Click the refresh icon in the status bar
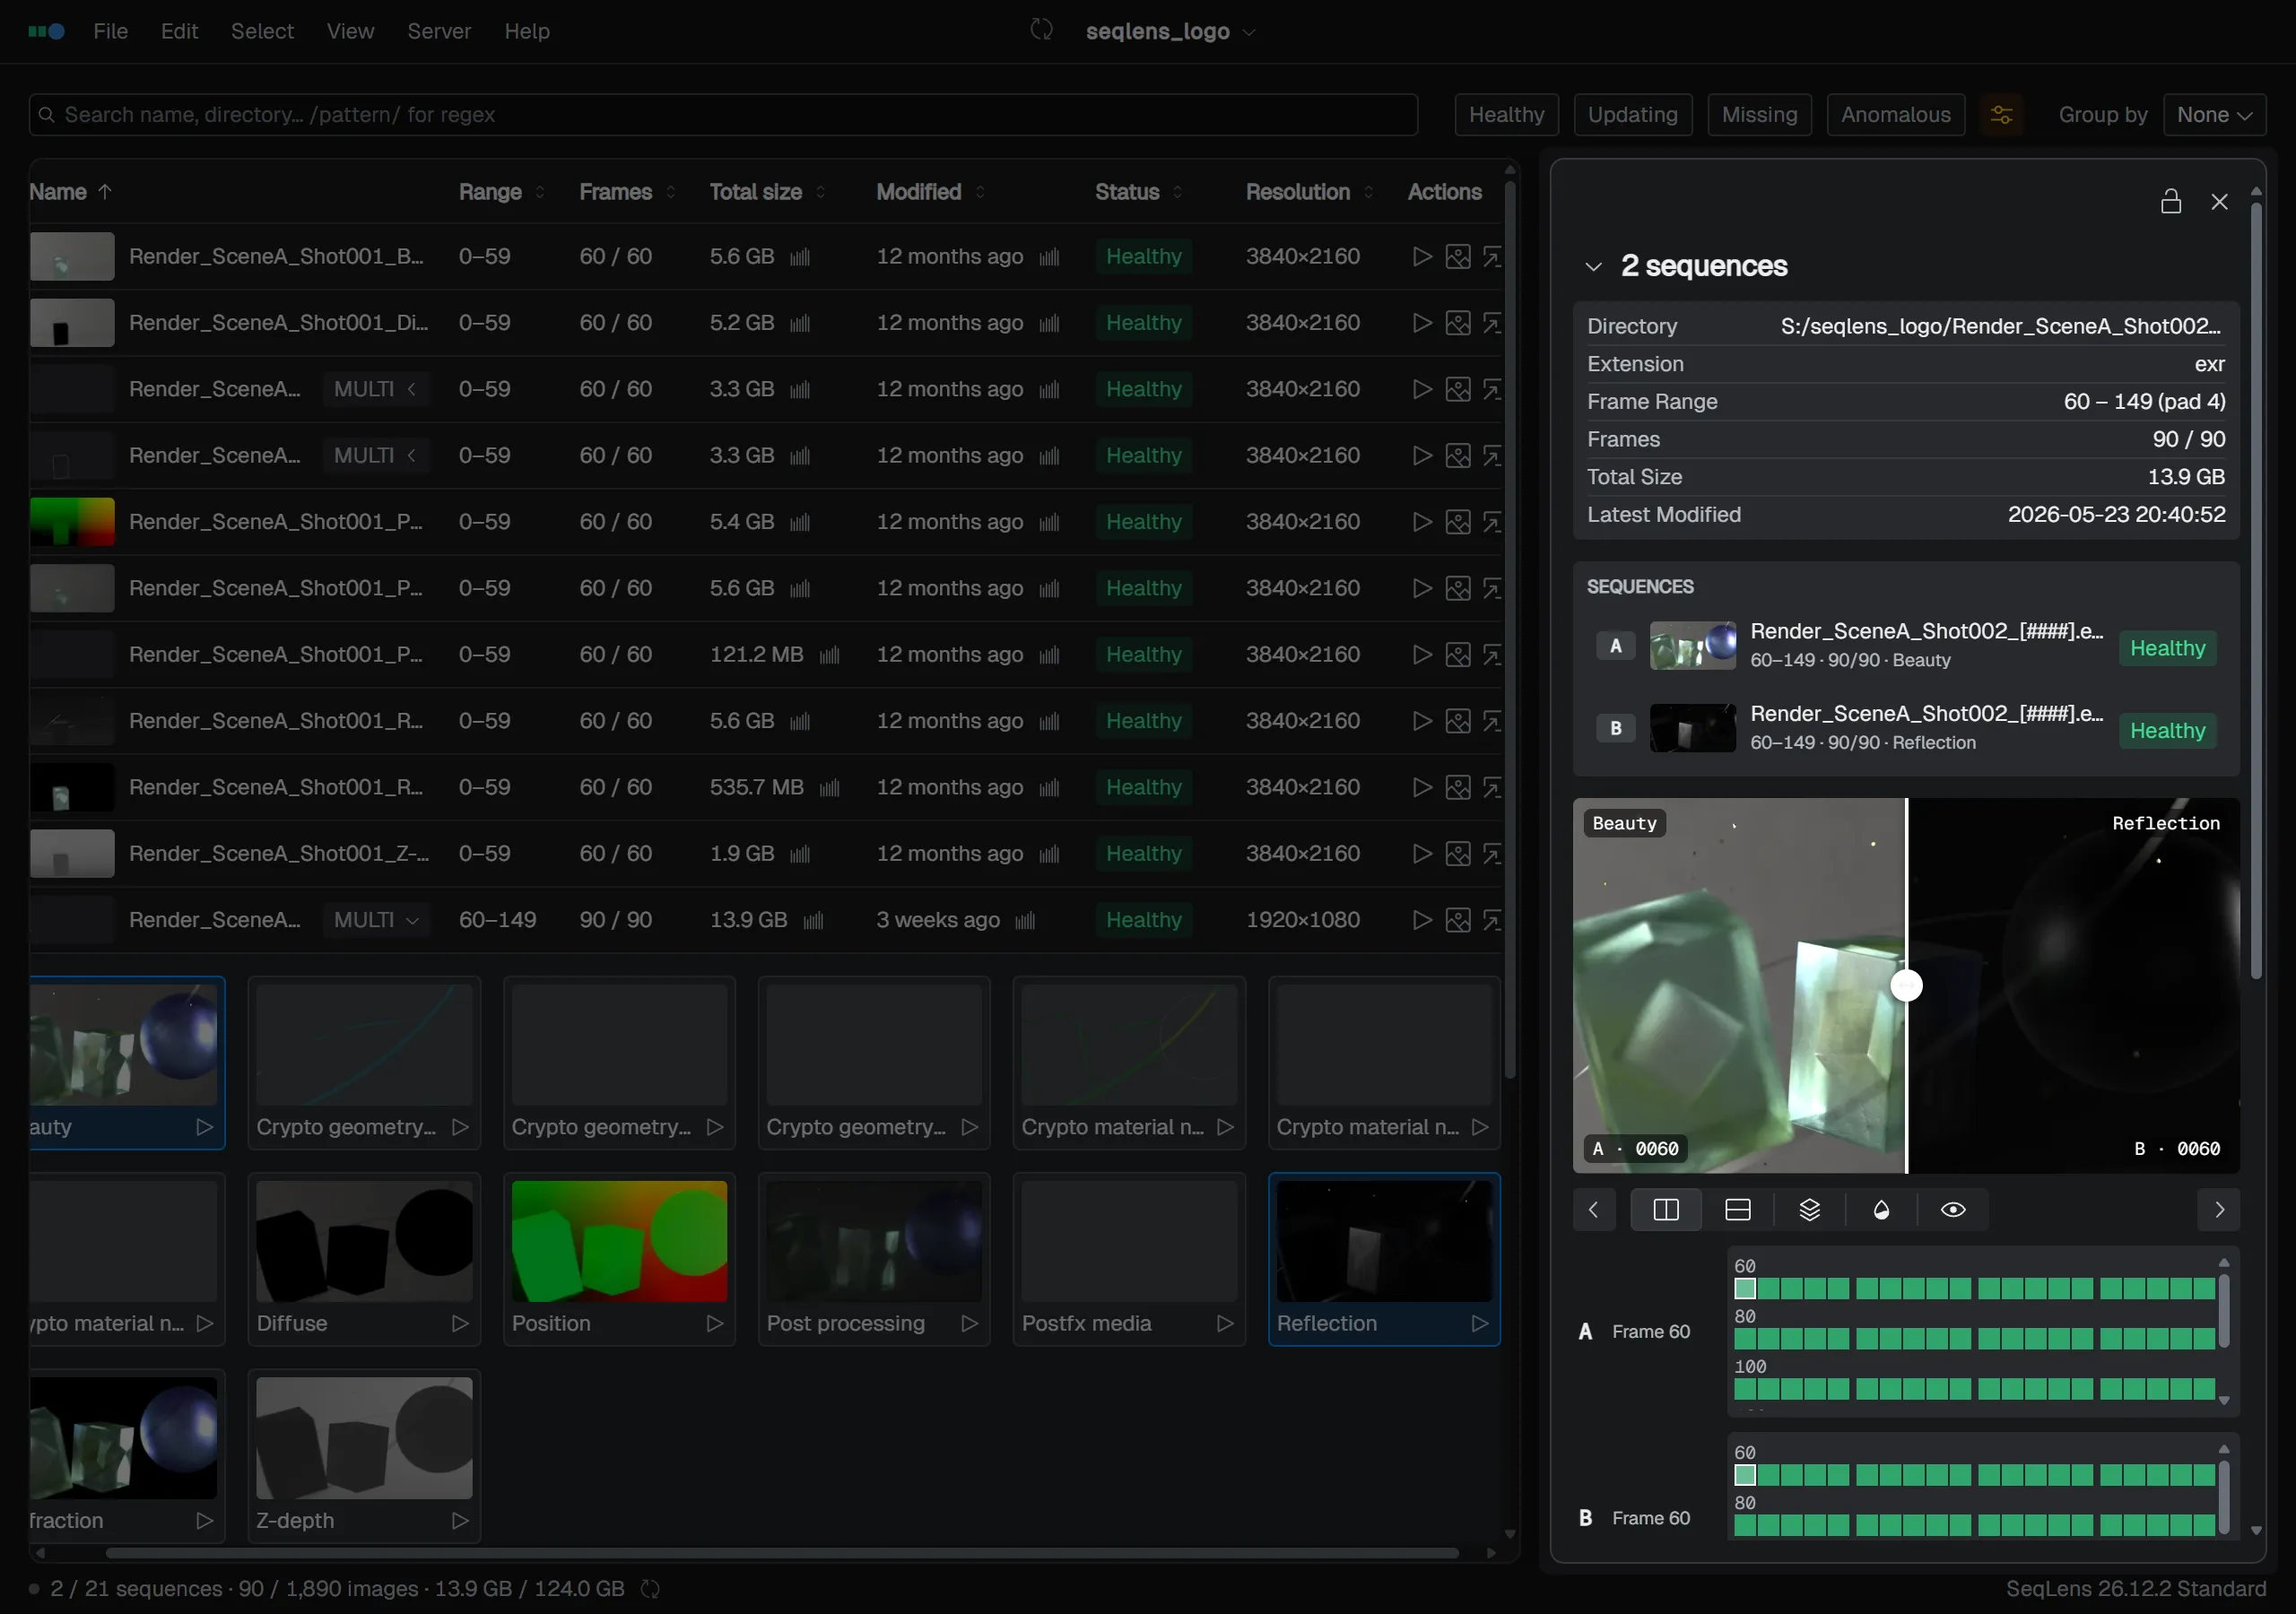 point(650,1589)
